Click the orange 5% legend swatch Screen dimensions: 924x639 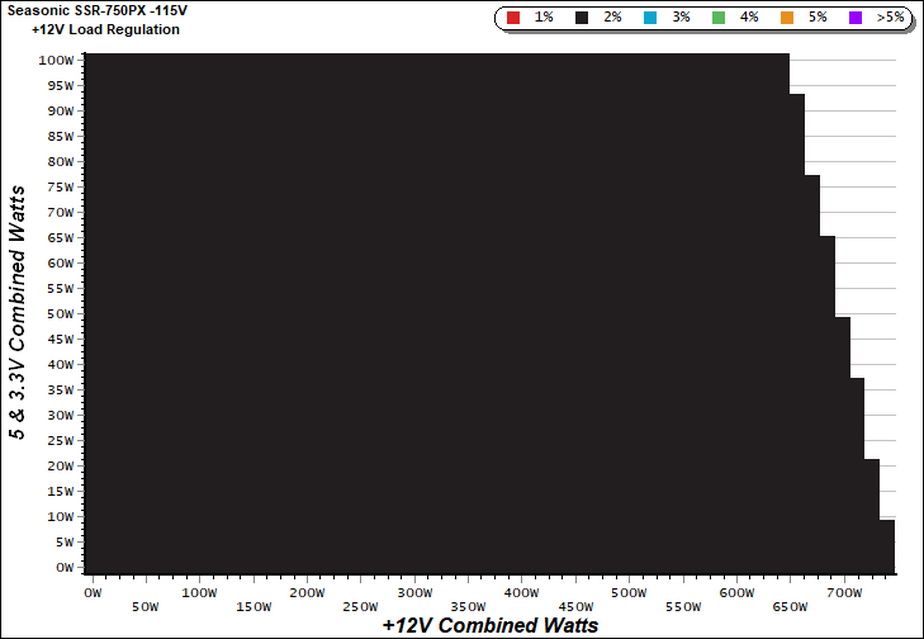(x=787, y=18)
